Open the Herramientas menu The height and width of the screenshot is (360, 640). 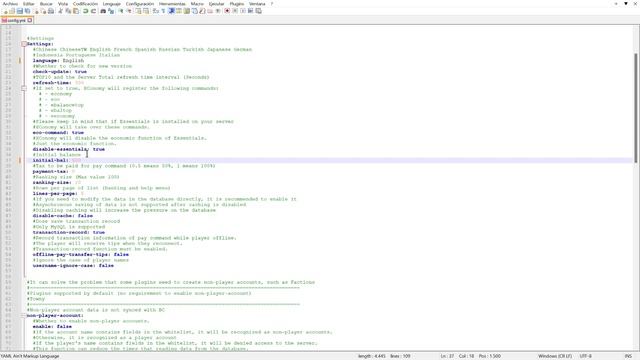(x=172, y=4)
